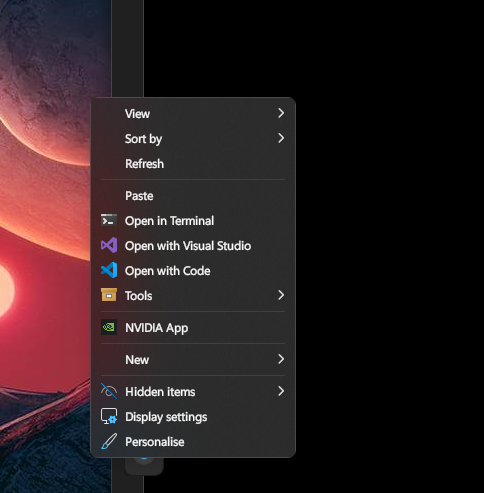Select Open with Code
Image resolution: width=484 pixels, height=493 pixels.
click(x=193, y=271)
